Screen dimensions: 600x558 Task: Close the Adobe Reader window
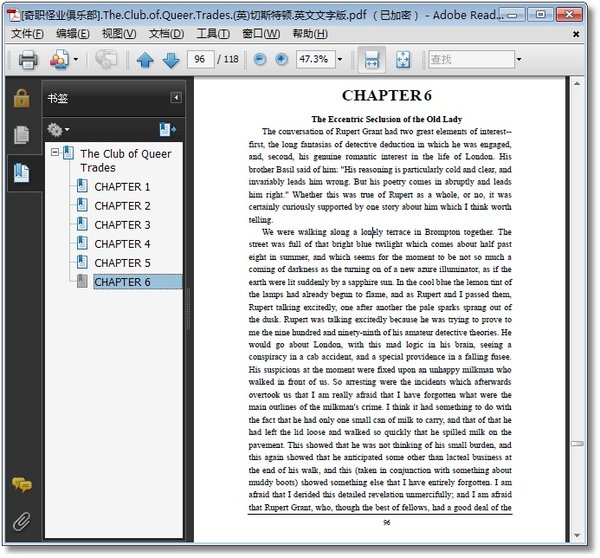pyautogui.click(x=569, y=15)
